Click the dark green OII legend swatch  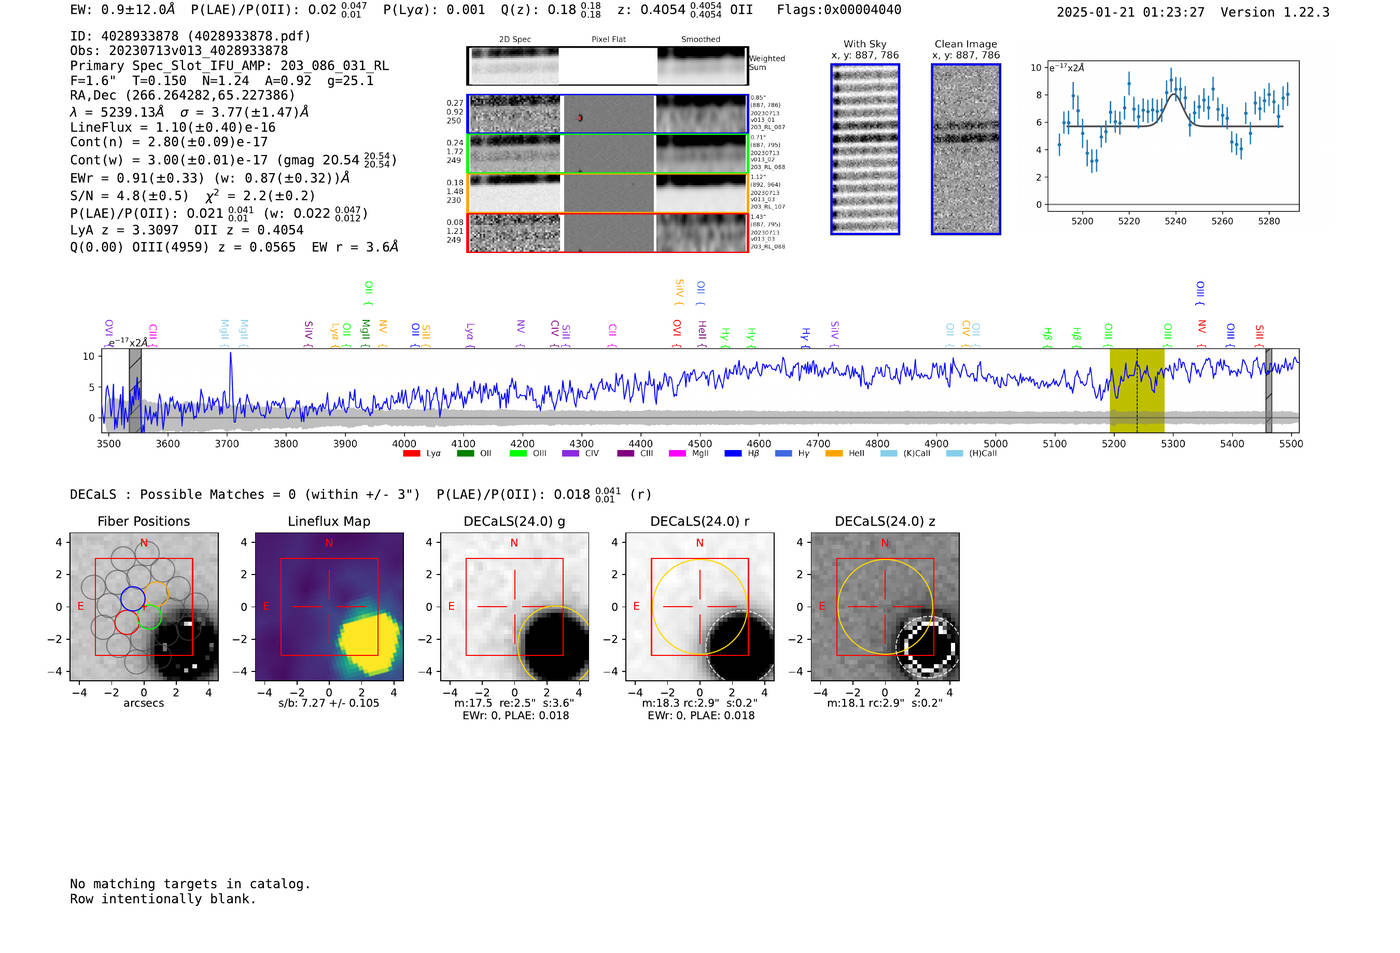pyautogui.click(x=465, y=453)
